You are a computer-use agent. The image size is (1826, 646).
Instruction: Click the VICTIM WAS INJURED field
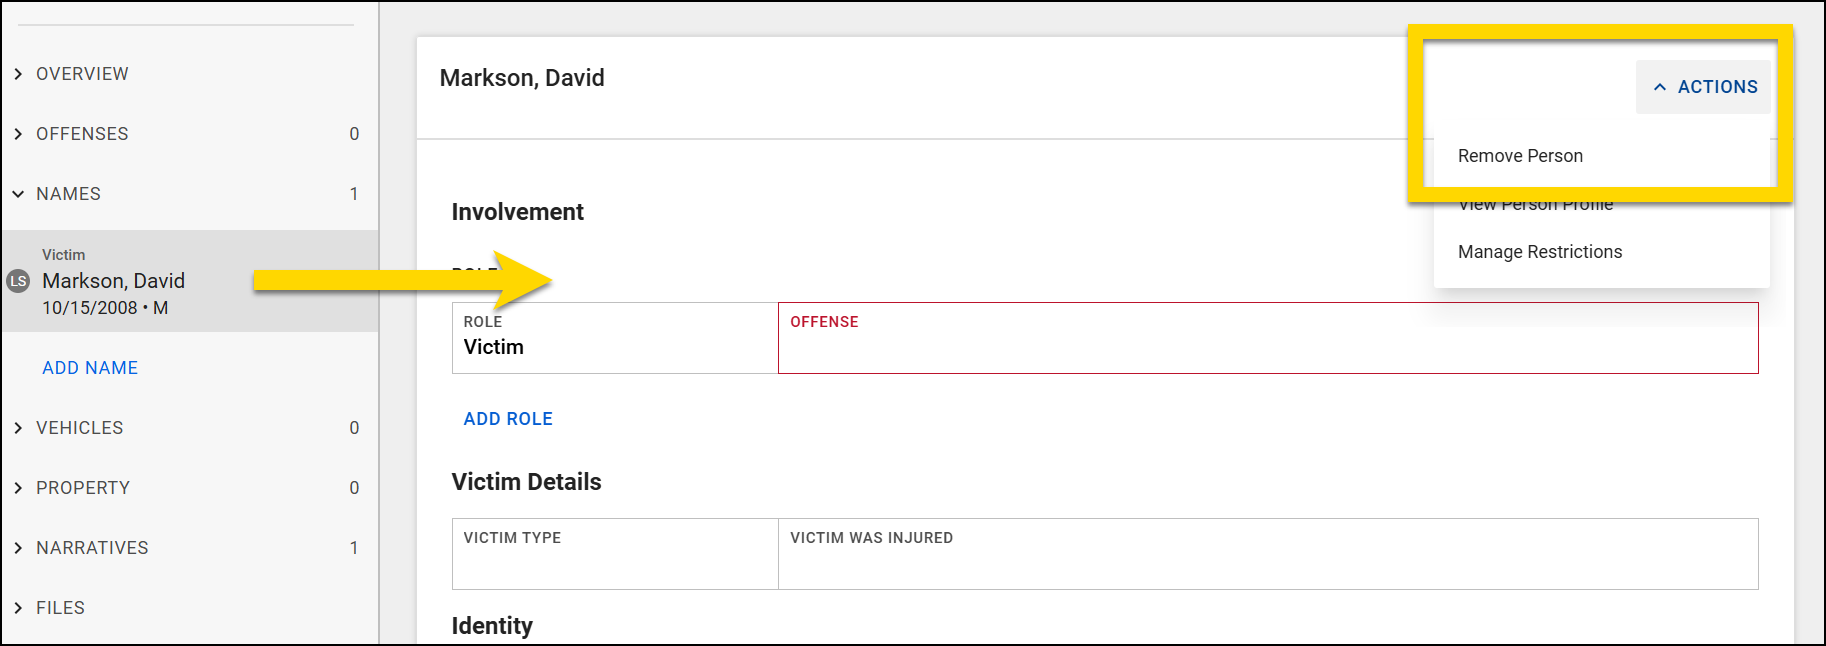(1265, 554)
